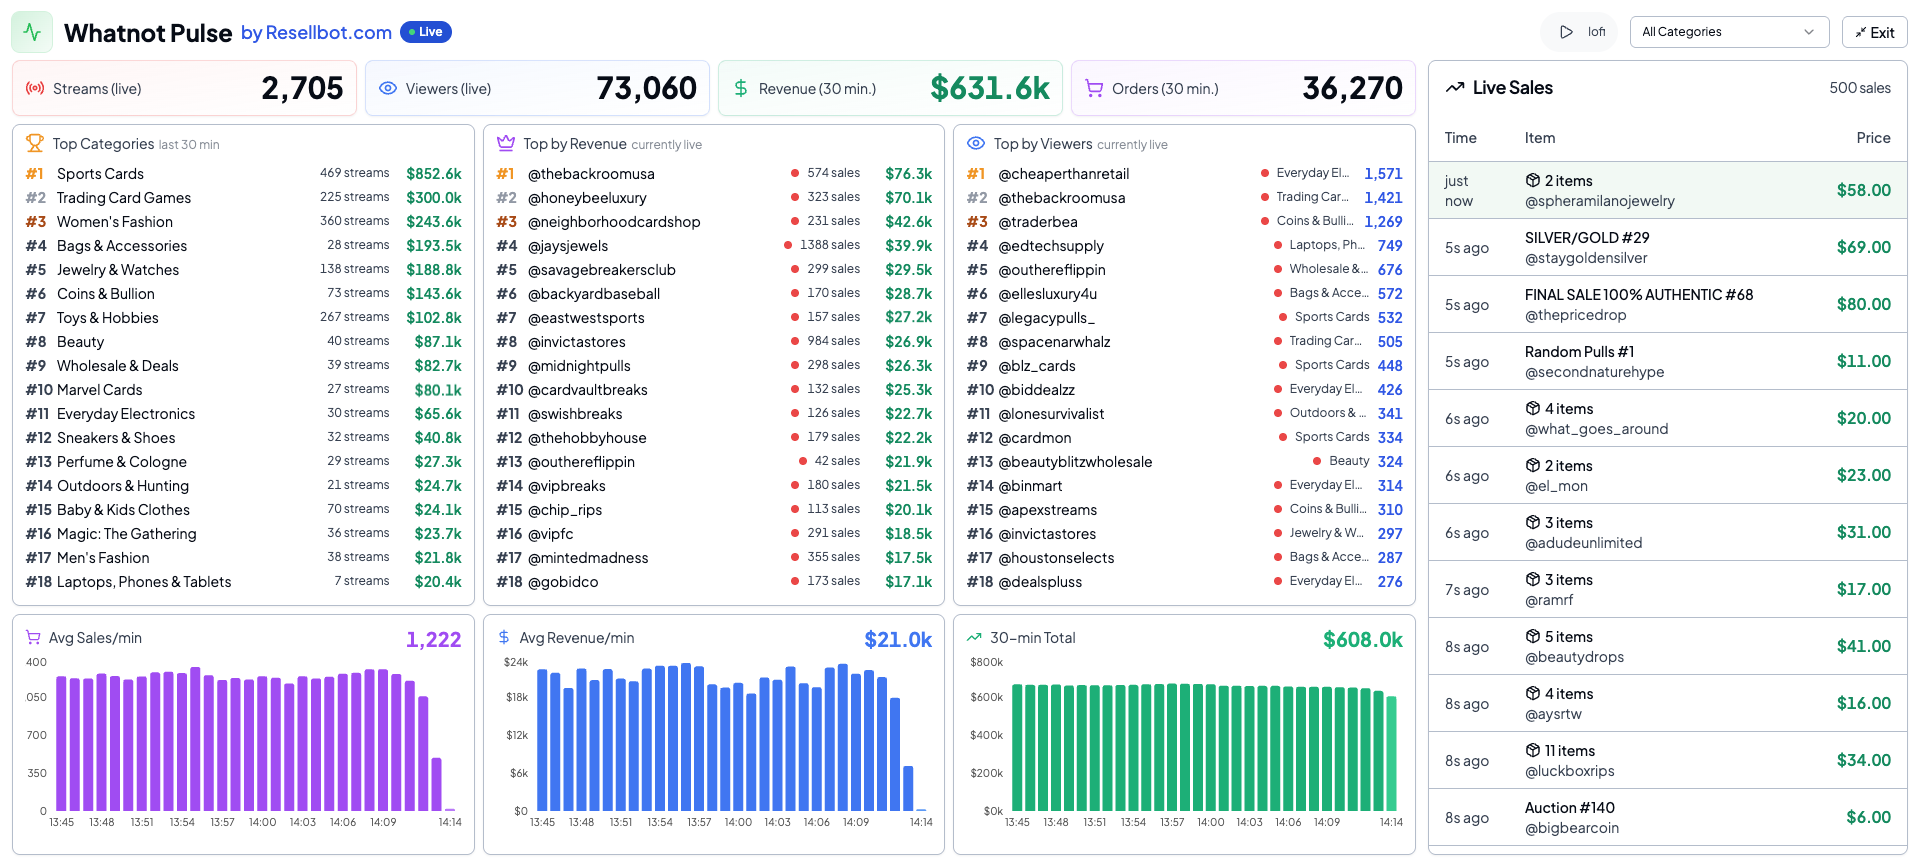
Task: Click the 1,571 viewers count
Action: pyautogui.click(x=1383, y=173)
